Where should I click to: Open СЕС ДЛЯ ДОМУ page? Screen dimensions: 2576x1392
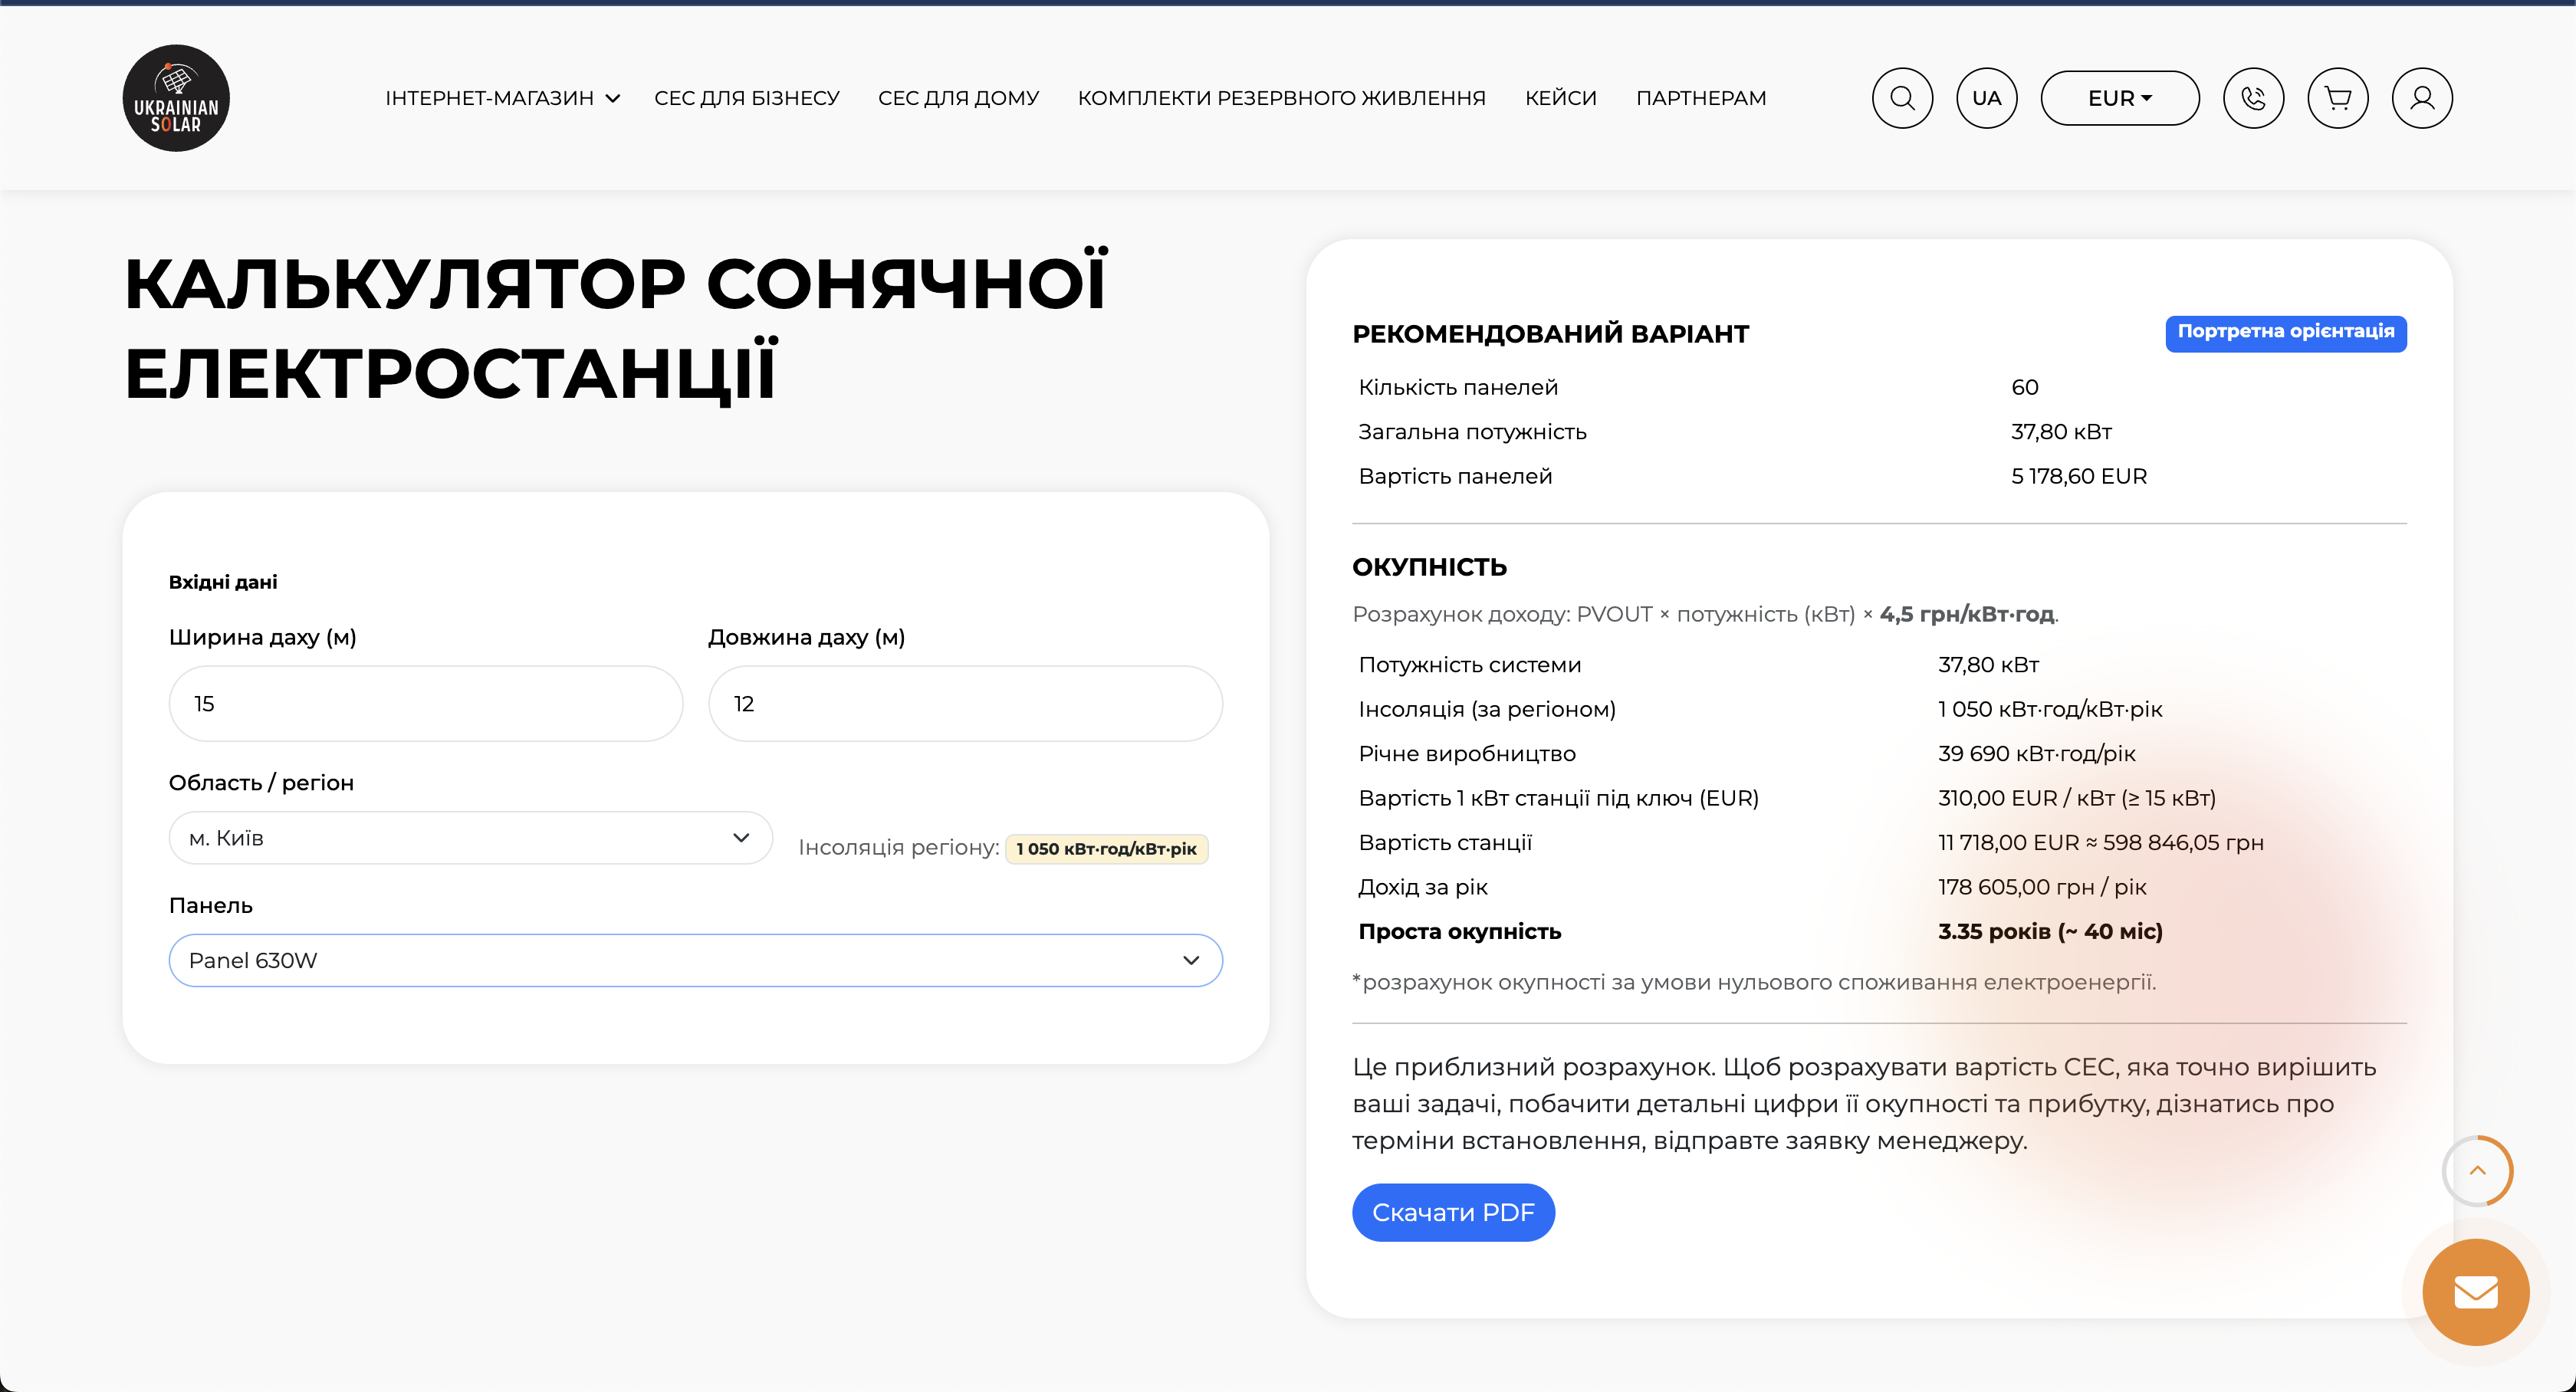click(x=958, y=98)
